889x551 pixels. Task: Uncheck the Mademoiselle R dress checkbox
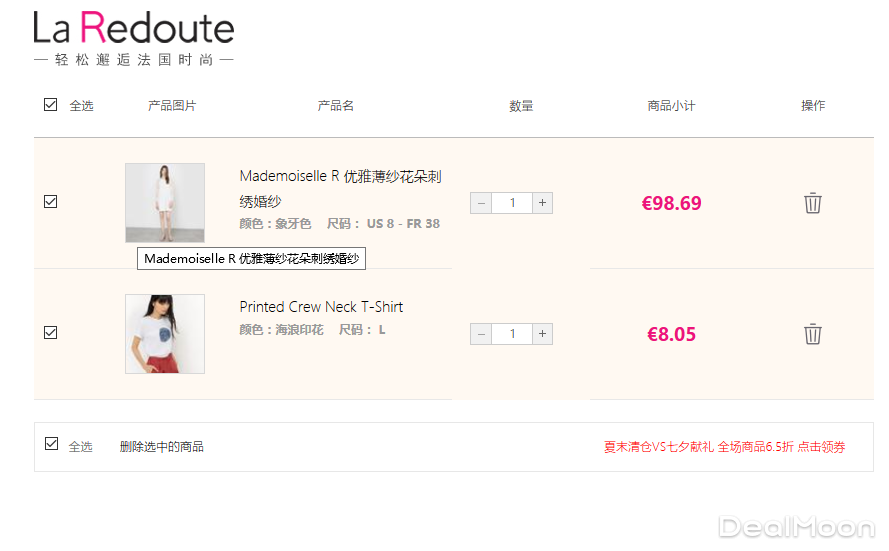click(x=51, y=201)
